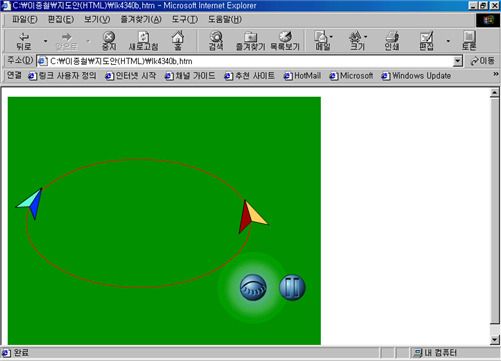
Task: Open the Back button history dropdown arrow
Action: [45, 41]
